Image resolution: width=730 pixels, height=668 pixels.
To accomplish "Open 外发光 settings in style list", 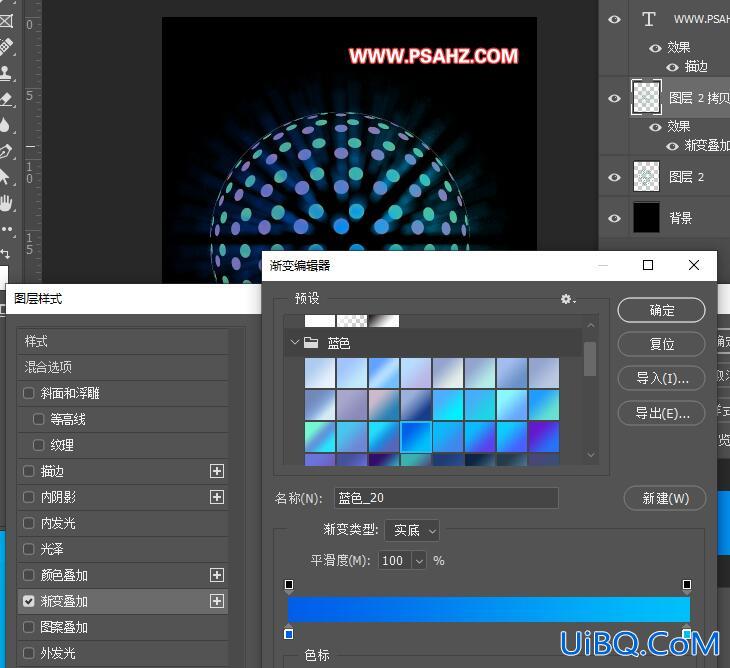I will 122,653.
